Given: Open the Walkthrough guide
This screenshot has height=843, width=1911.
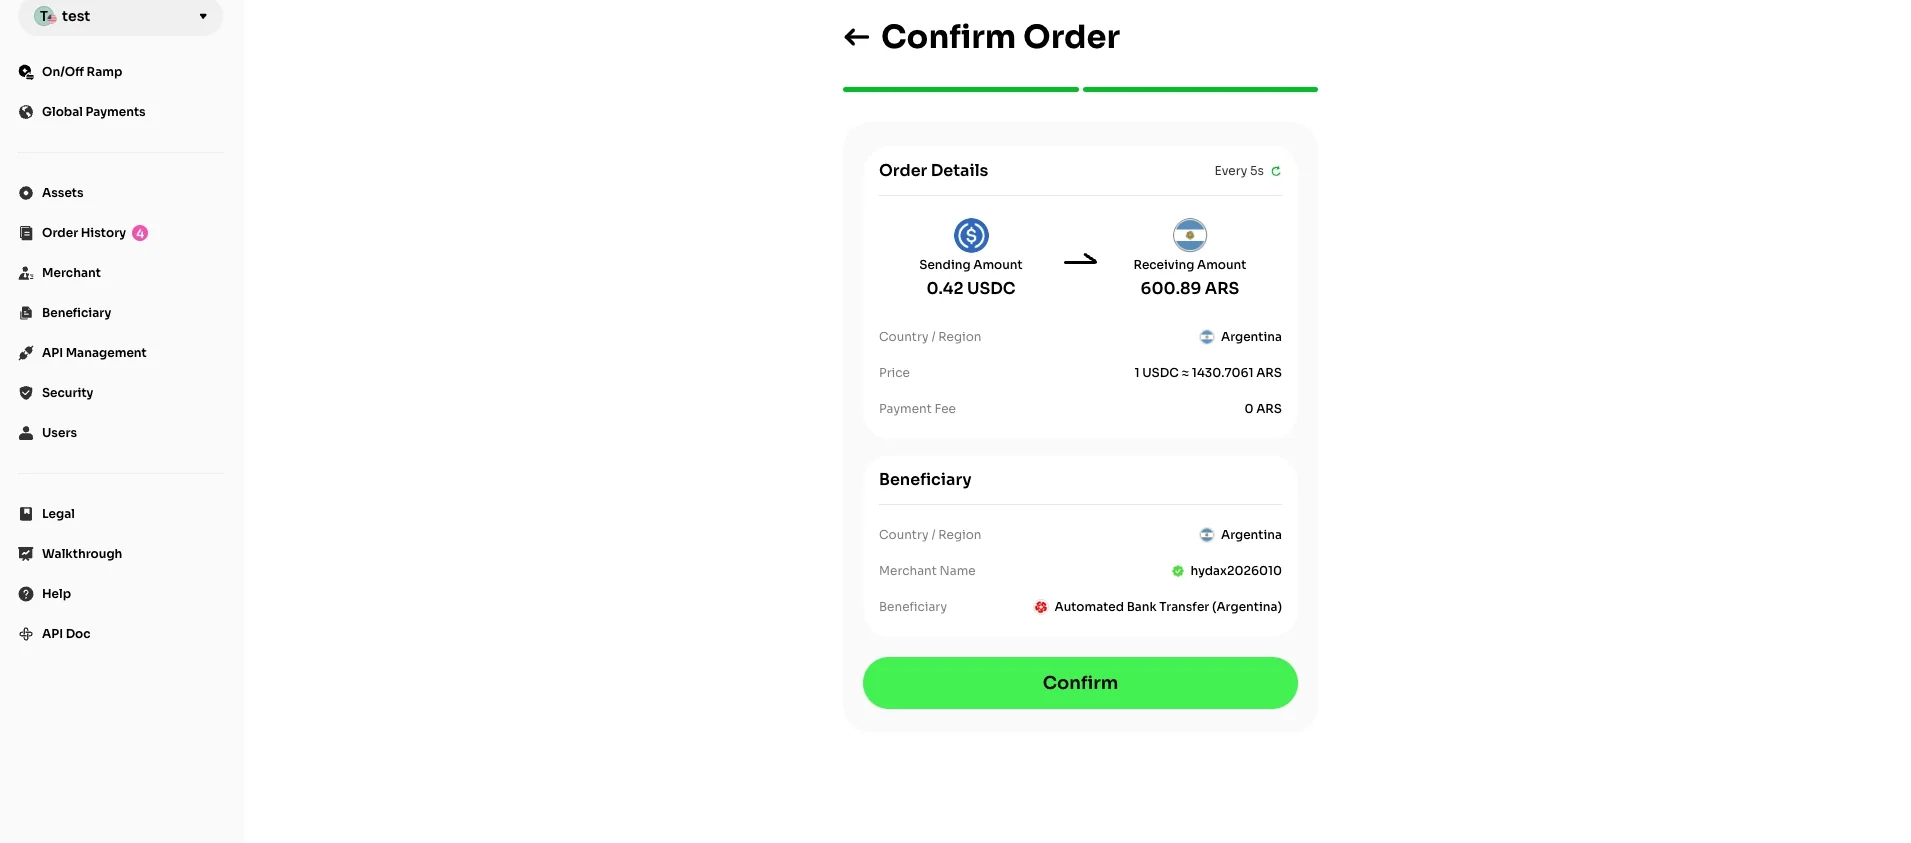Looking at the screenshot, I should tap(70, 554).
